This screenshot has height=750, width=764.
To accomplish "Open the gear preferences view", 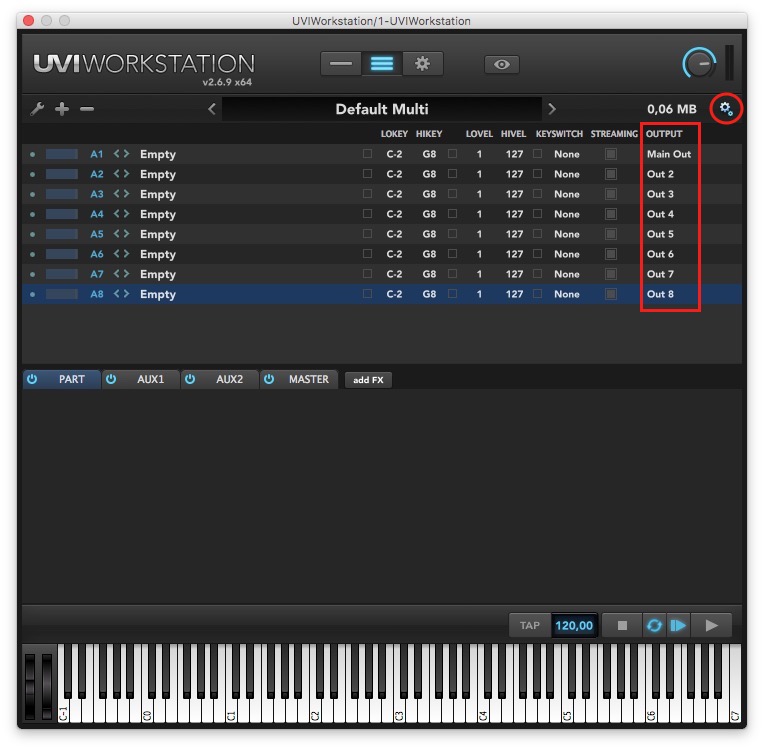I will pos(422,64).
